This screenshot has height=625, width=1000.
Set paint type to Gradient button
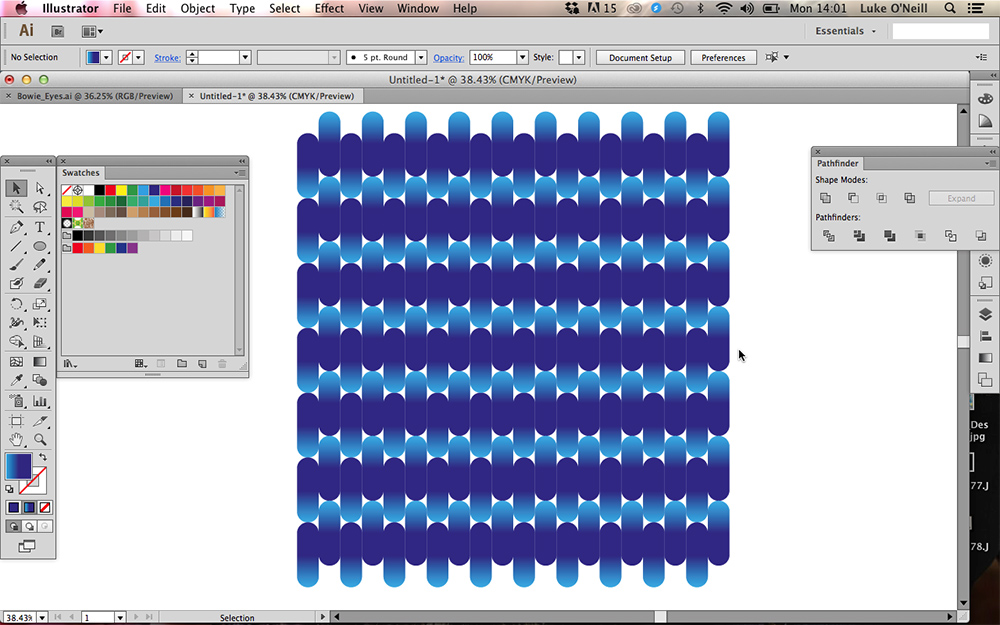tap(29, 508)
